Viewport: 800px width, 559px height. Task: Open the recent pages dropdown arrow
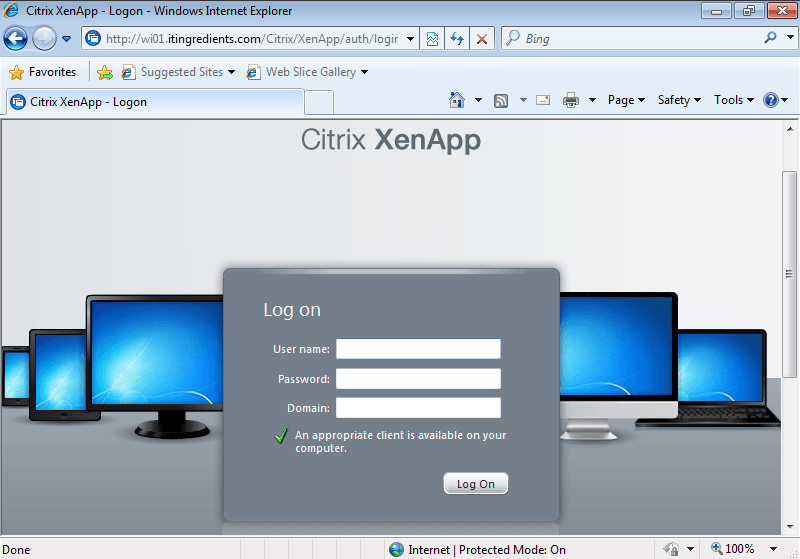(66, 39)
